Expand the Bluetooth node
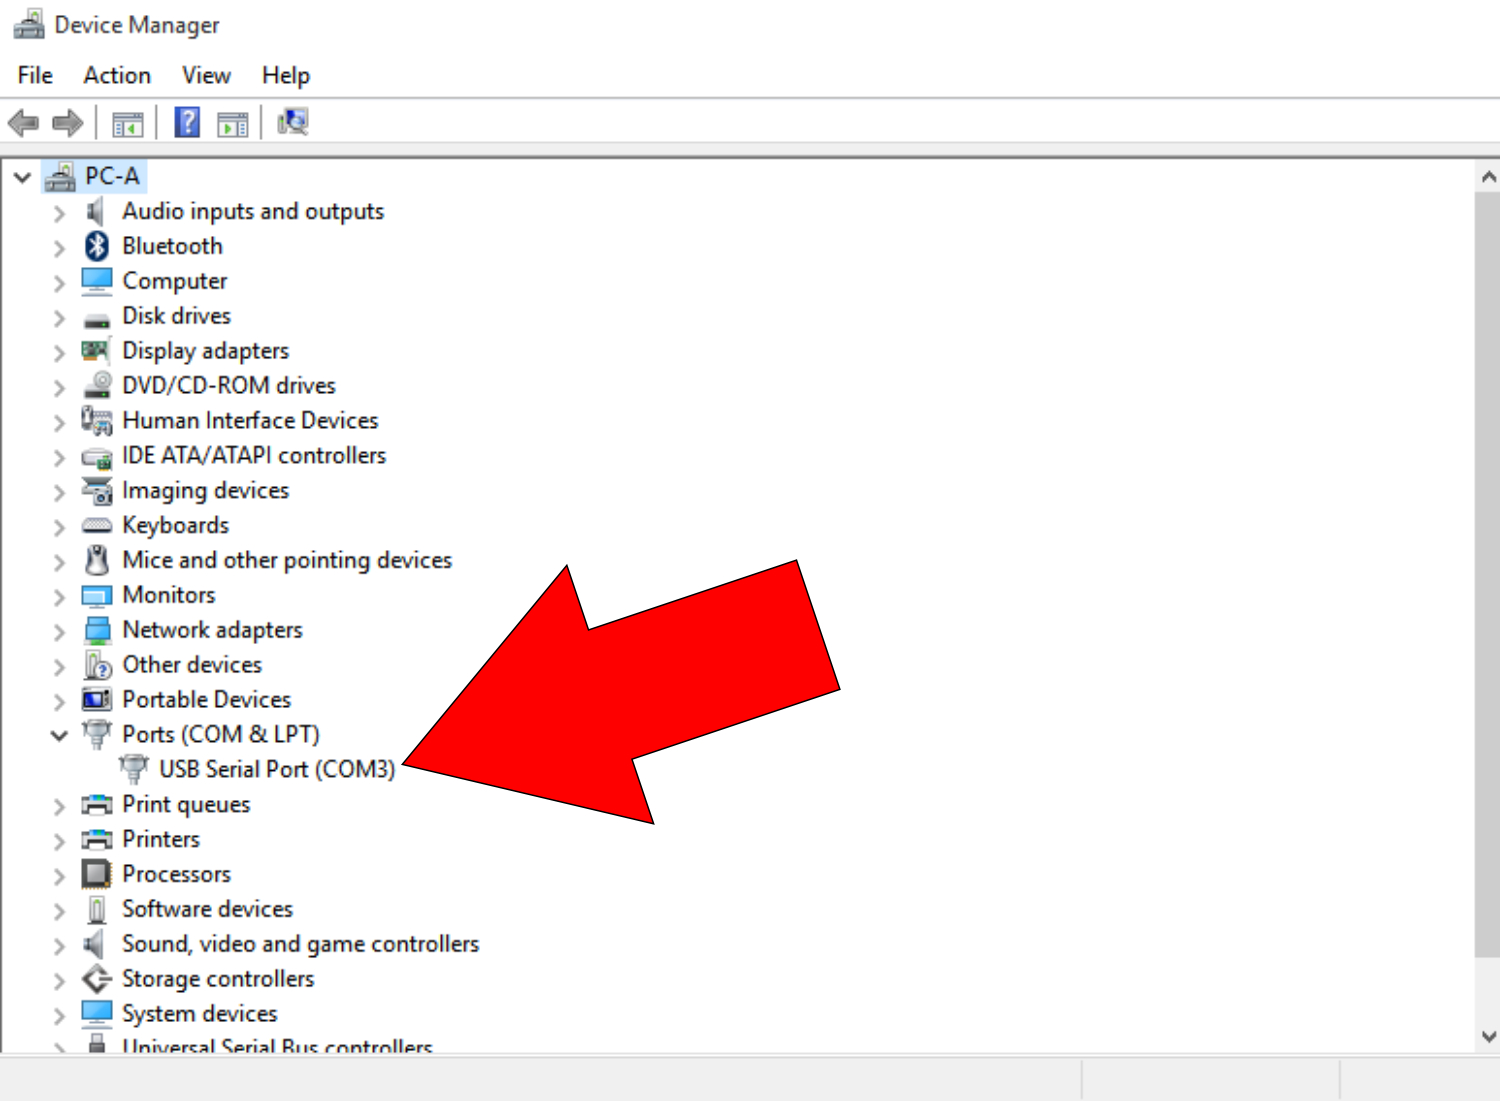Viewport: 1500px width, 1101px height. tap(59, 248)
